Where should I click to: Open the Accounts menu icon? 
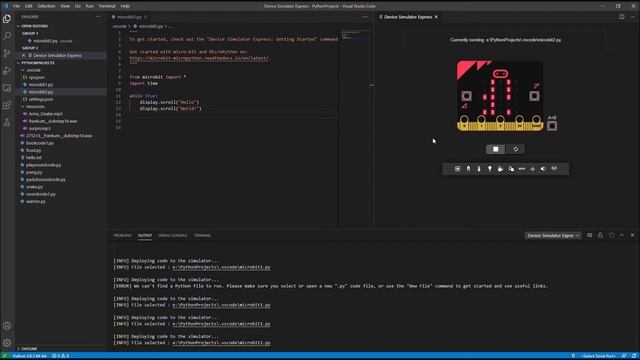coord(7,326)
